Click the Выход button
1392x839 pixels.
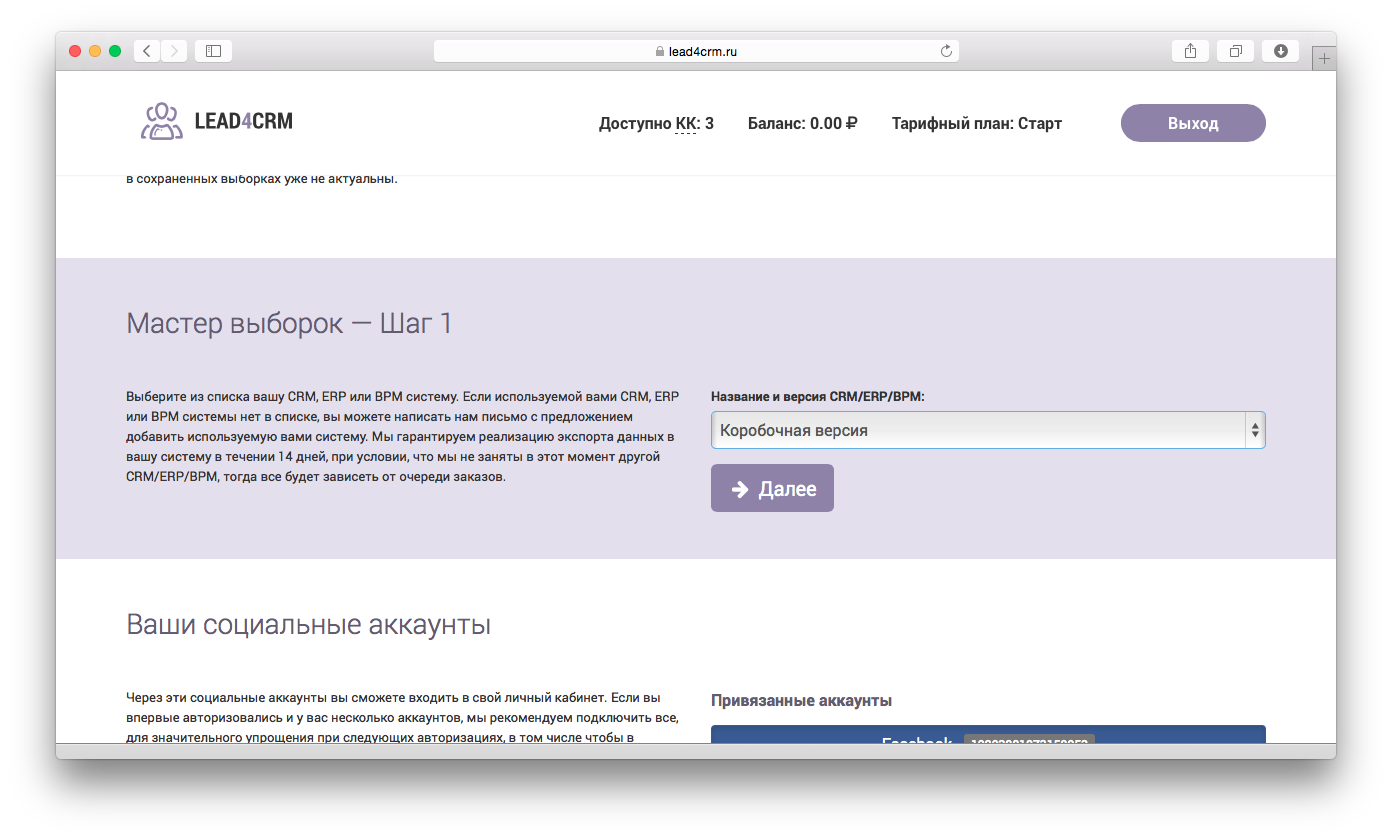tap(1193, 122)
